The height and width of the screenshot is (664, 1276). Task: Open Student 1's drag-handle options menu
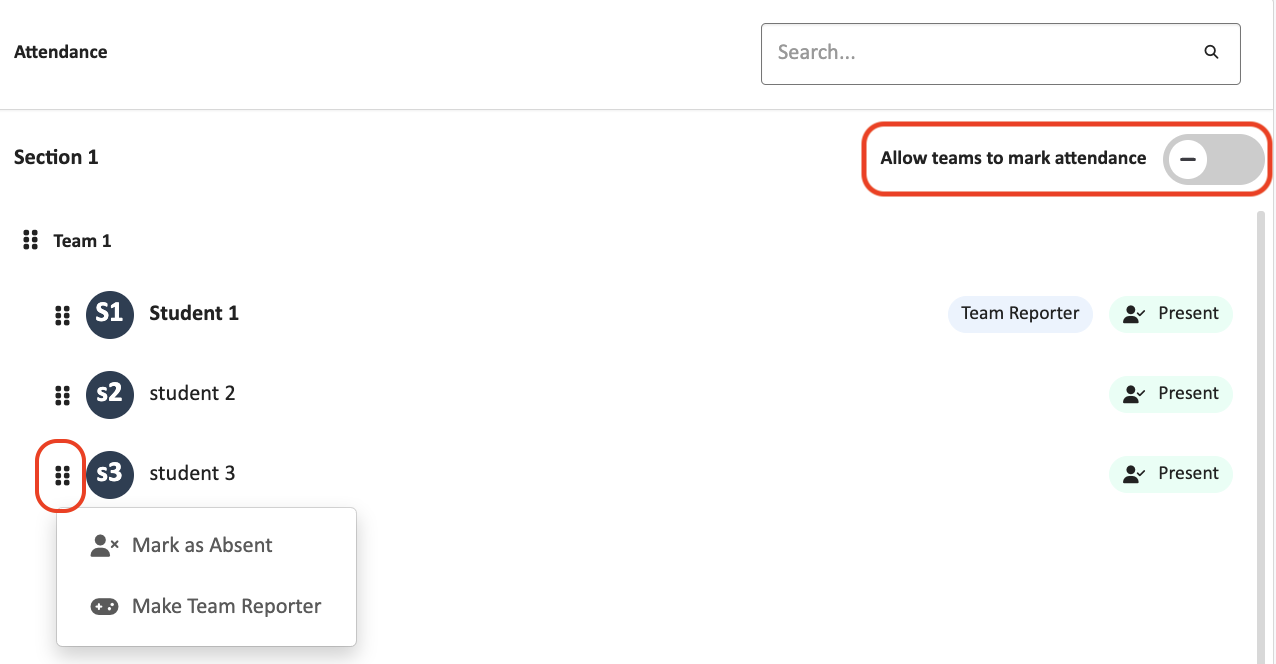click(62, 314)
